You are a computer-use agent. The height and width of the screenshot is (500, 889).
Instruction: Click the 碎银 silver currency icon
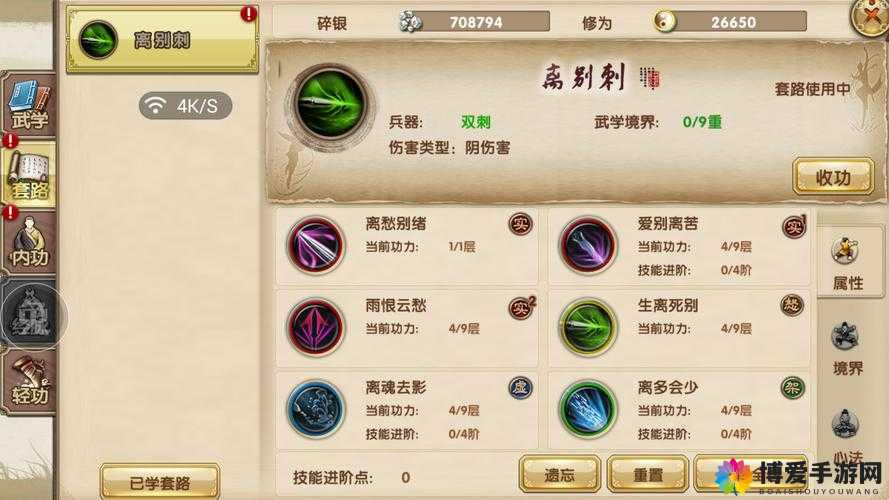[x=410, y=22]
